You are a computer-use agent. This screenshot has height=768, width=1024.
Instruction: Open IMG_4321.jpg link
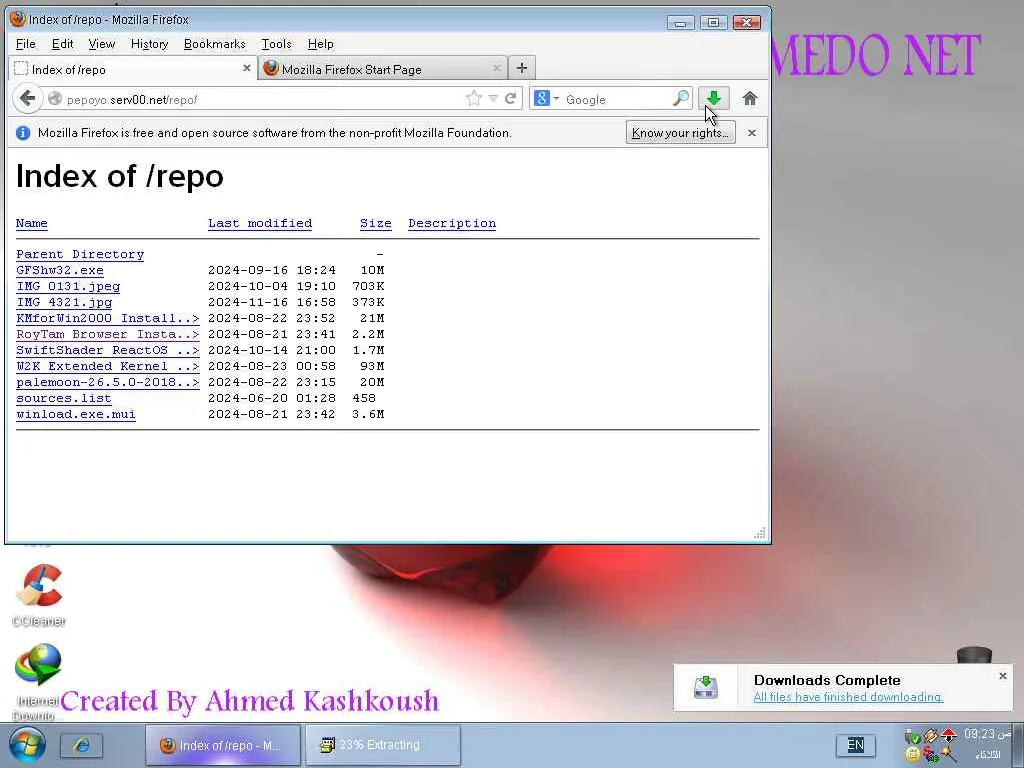(64, 302)
